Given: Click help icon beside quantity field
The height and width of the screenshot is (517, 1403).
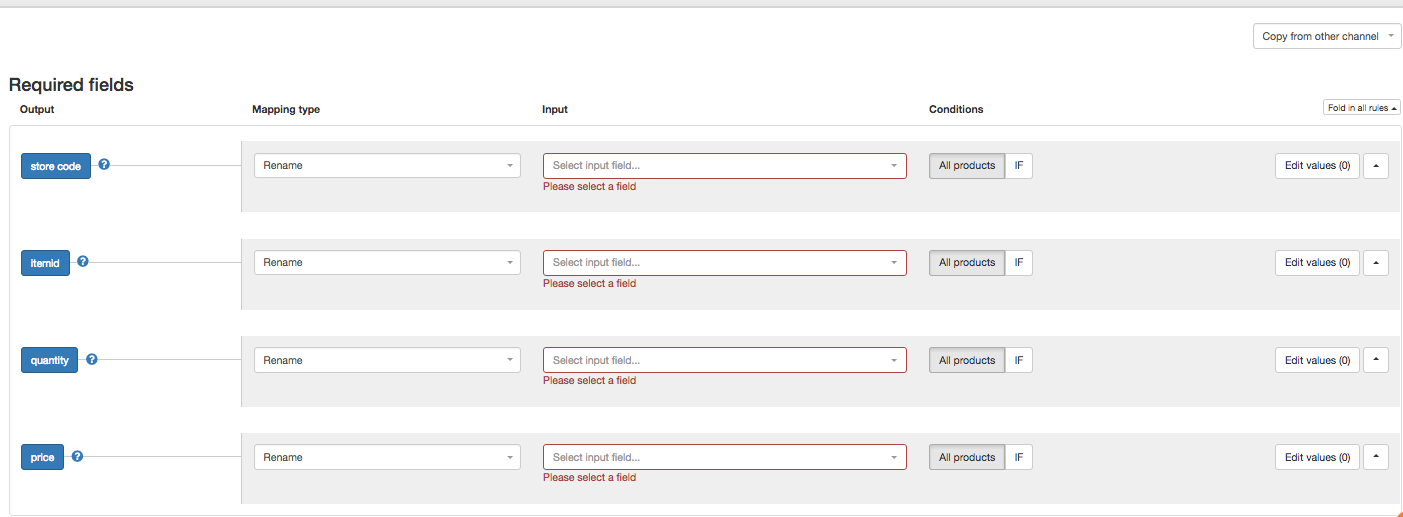Looking at the screenshot, I should tap(92, 359).
